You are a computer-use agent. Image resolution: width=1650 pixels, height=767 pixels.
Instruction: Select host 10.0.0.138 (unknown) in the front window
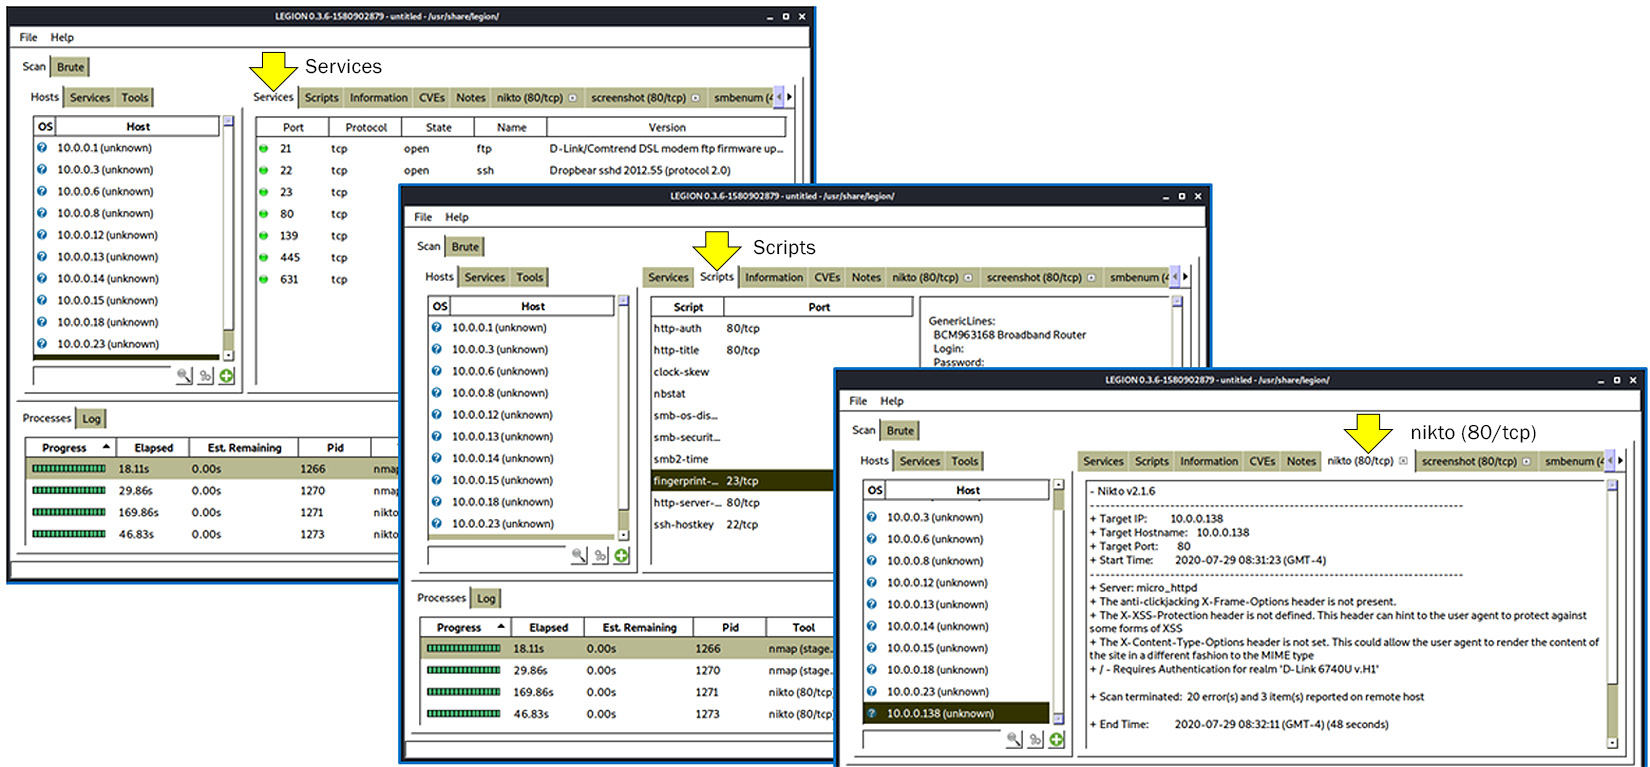coord(957,713)
